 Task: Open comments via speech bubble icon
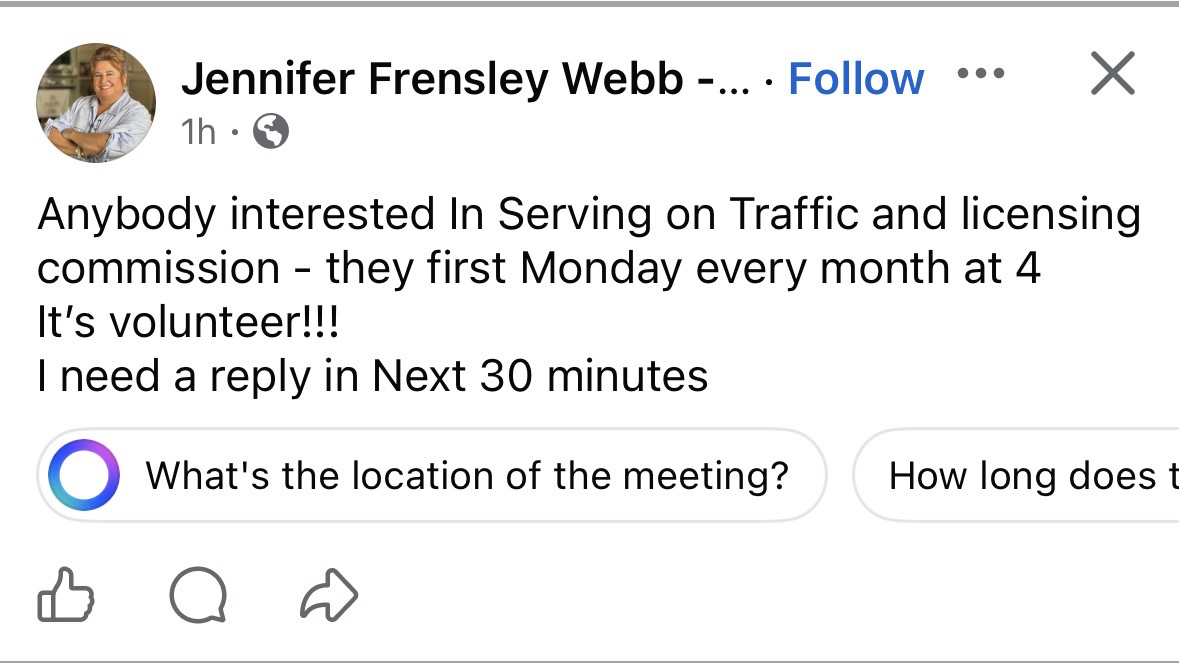point(197,597)
